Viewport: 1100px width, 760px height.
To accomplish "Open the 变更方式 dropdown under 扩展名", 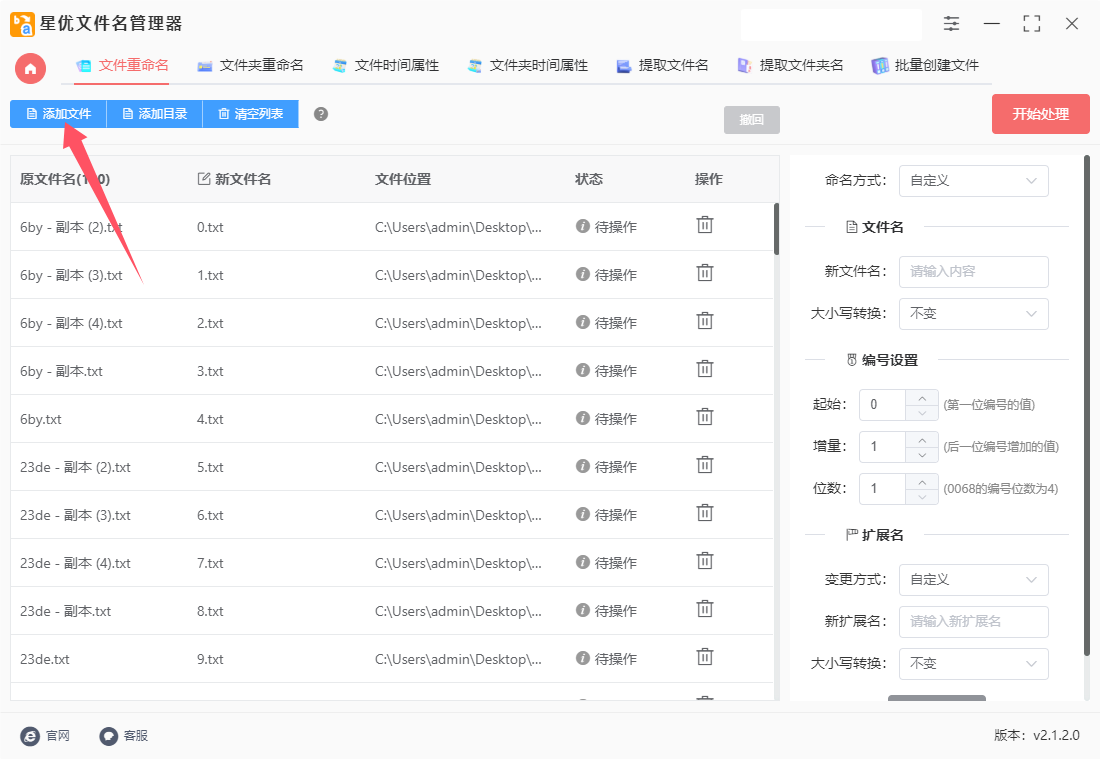I will [974, 580].
